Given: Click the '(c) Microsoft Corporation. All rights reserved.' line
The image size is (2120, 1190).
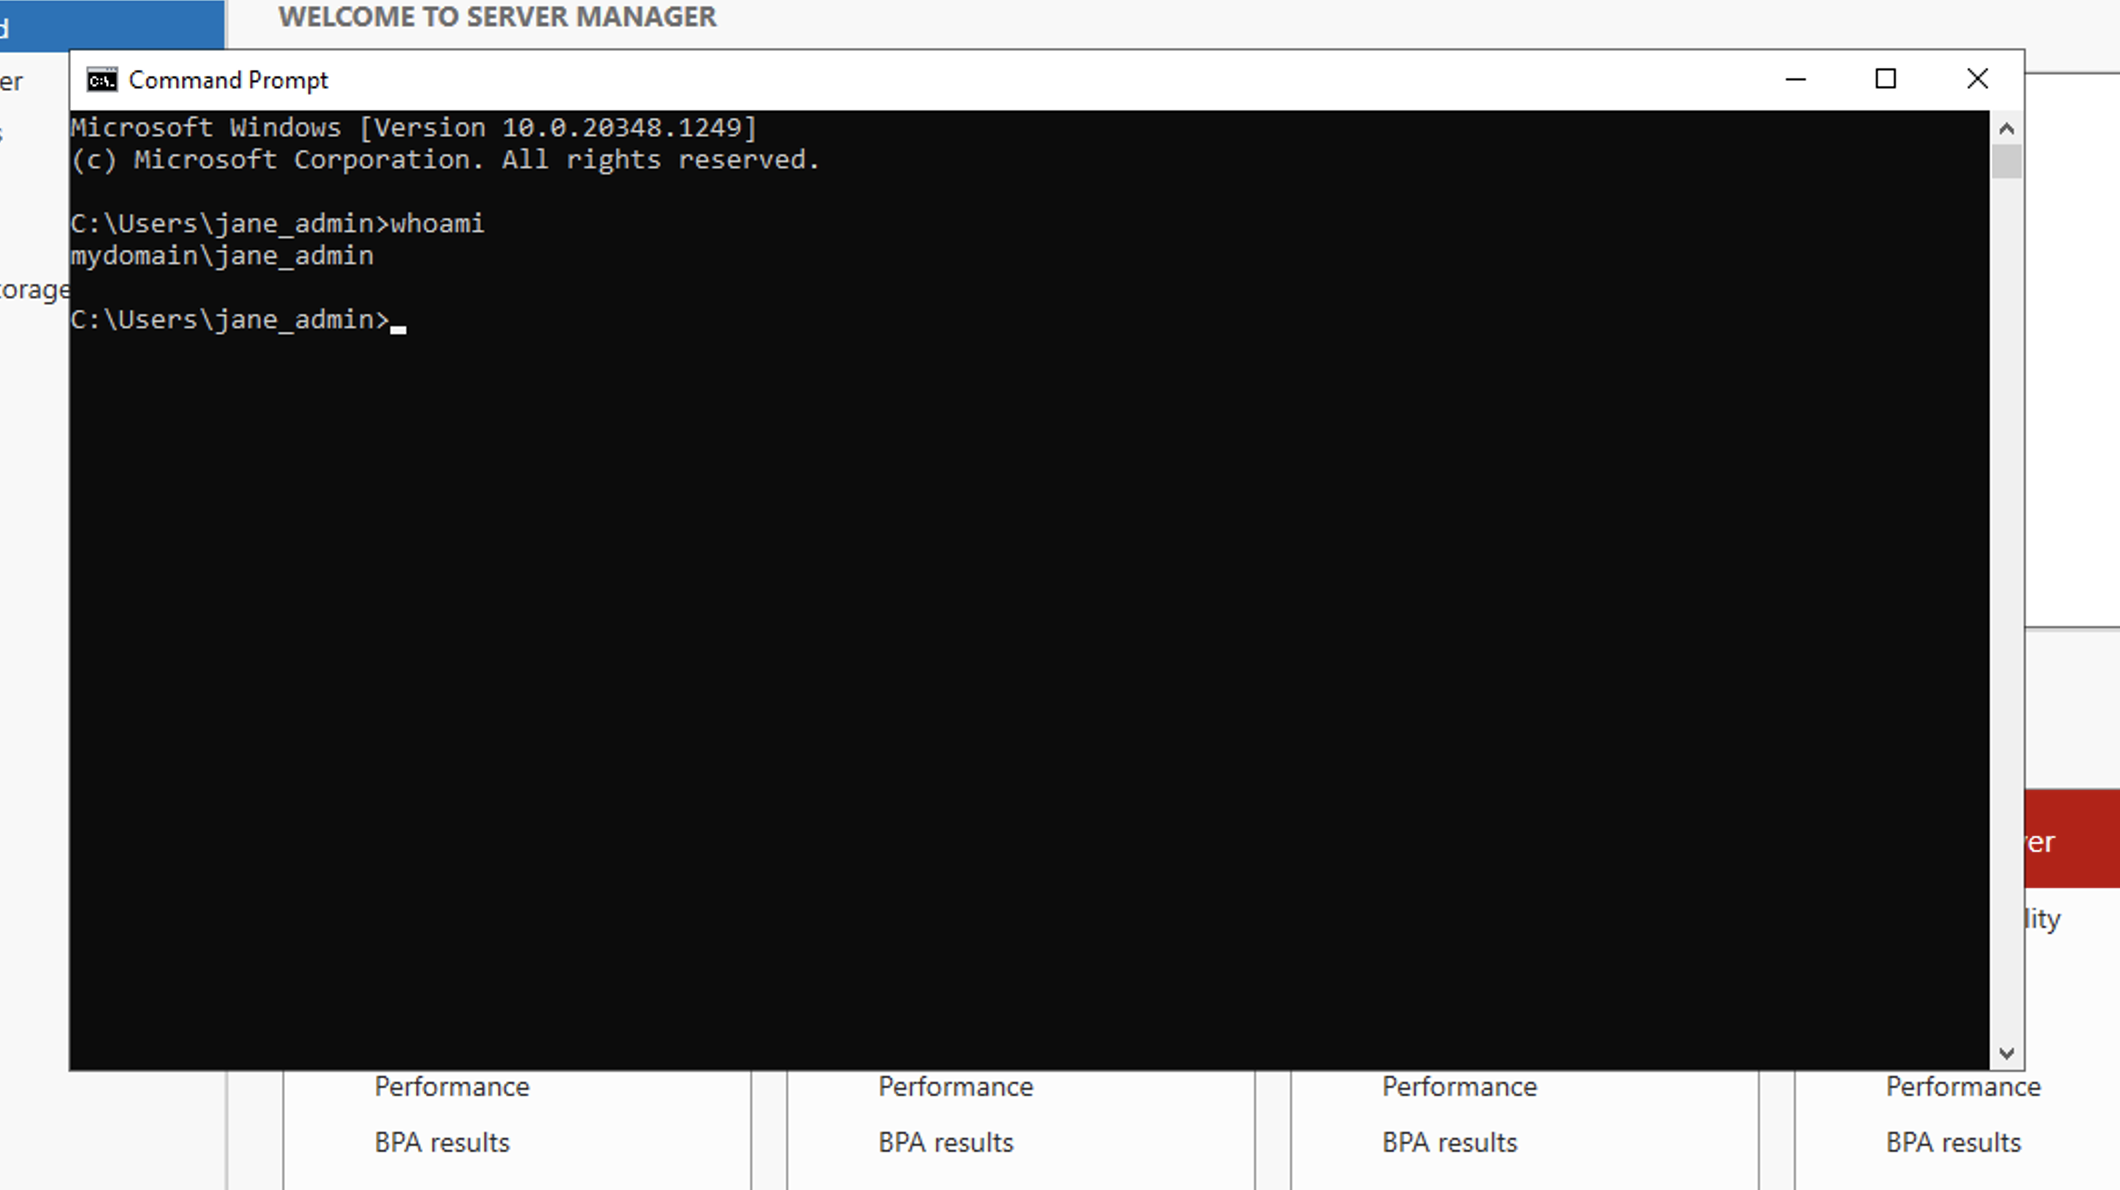Looking at the screenshot, I should 445,160.
